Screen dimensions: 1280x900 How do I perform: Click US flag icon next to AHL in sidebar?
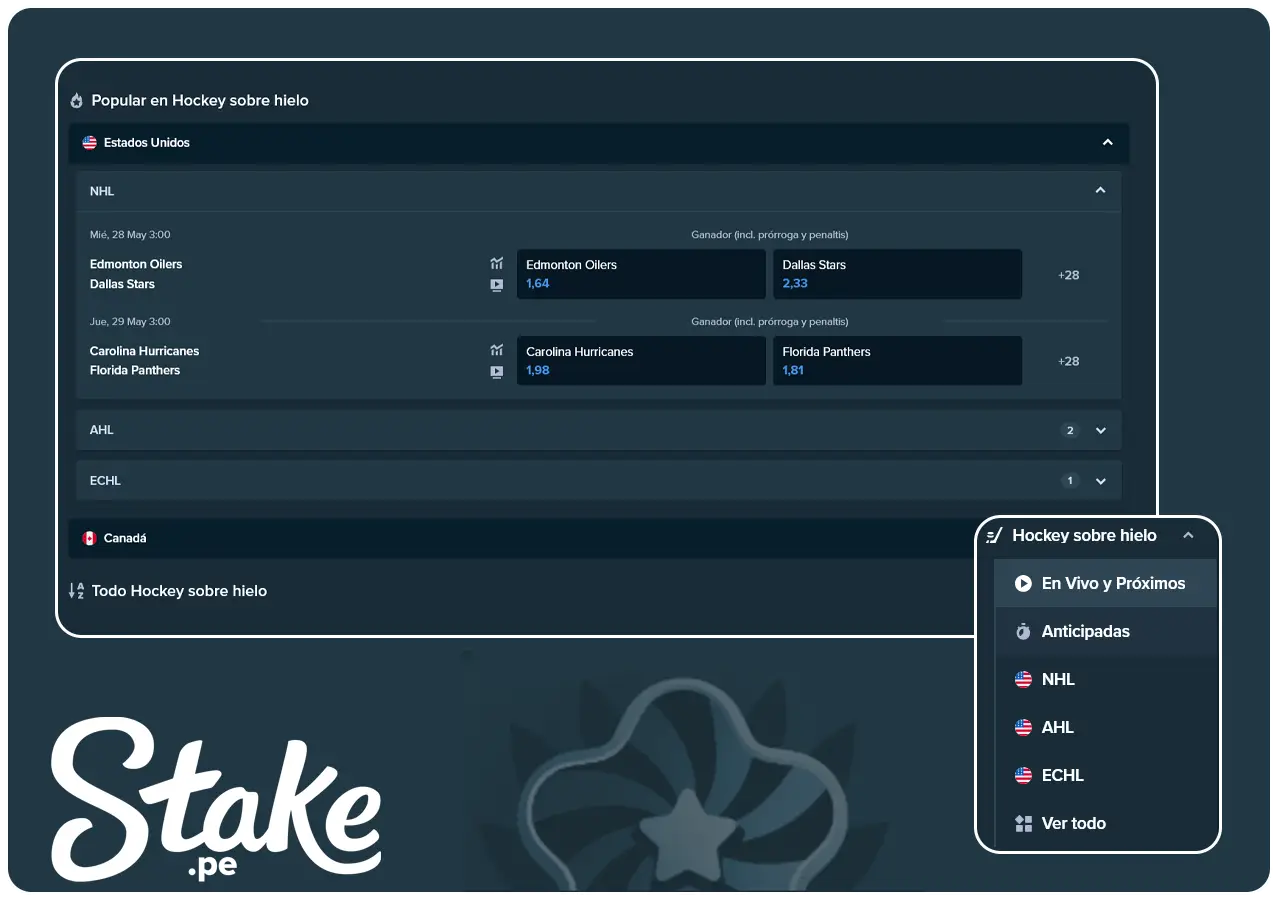(x=1023, y=728)
